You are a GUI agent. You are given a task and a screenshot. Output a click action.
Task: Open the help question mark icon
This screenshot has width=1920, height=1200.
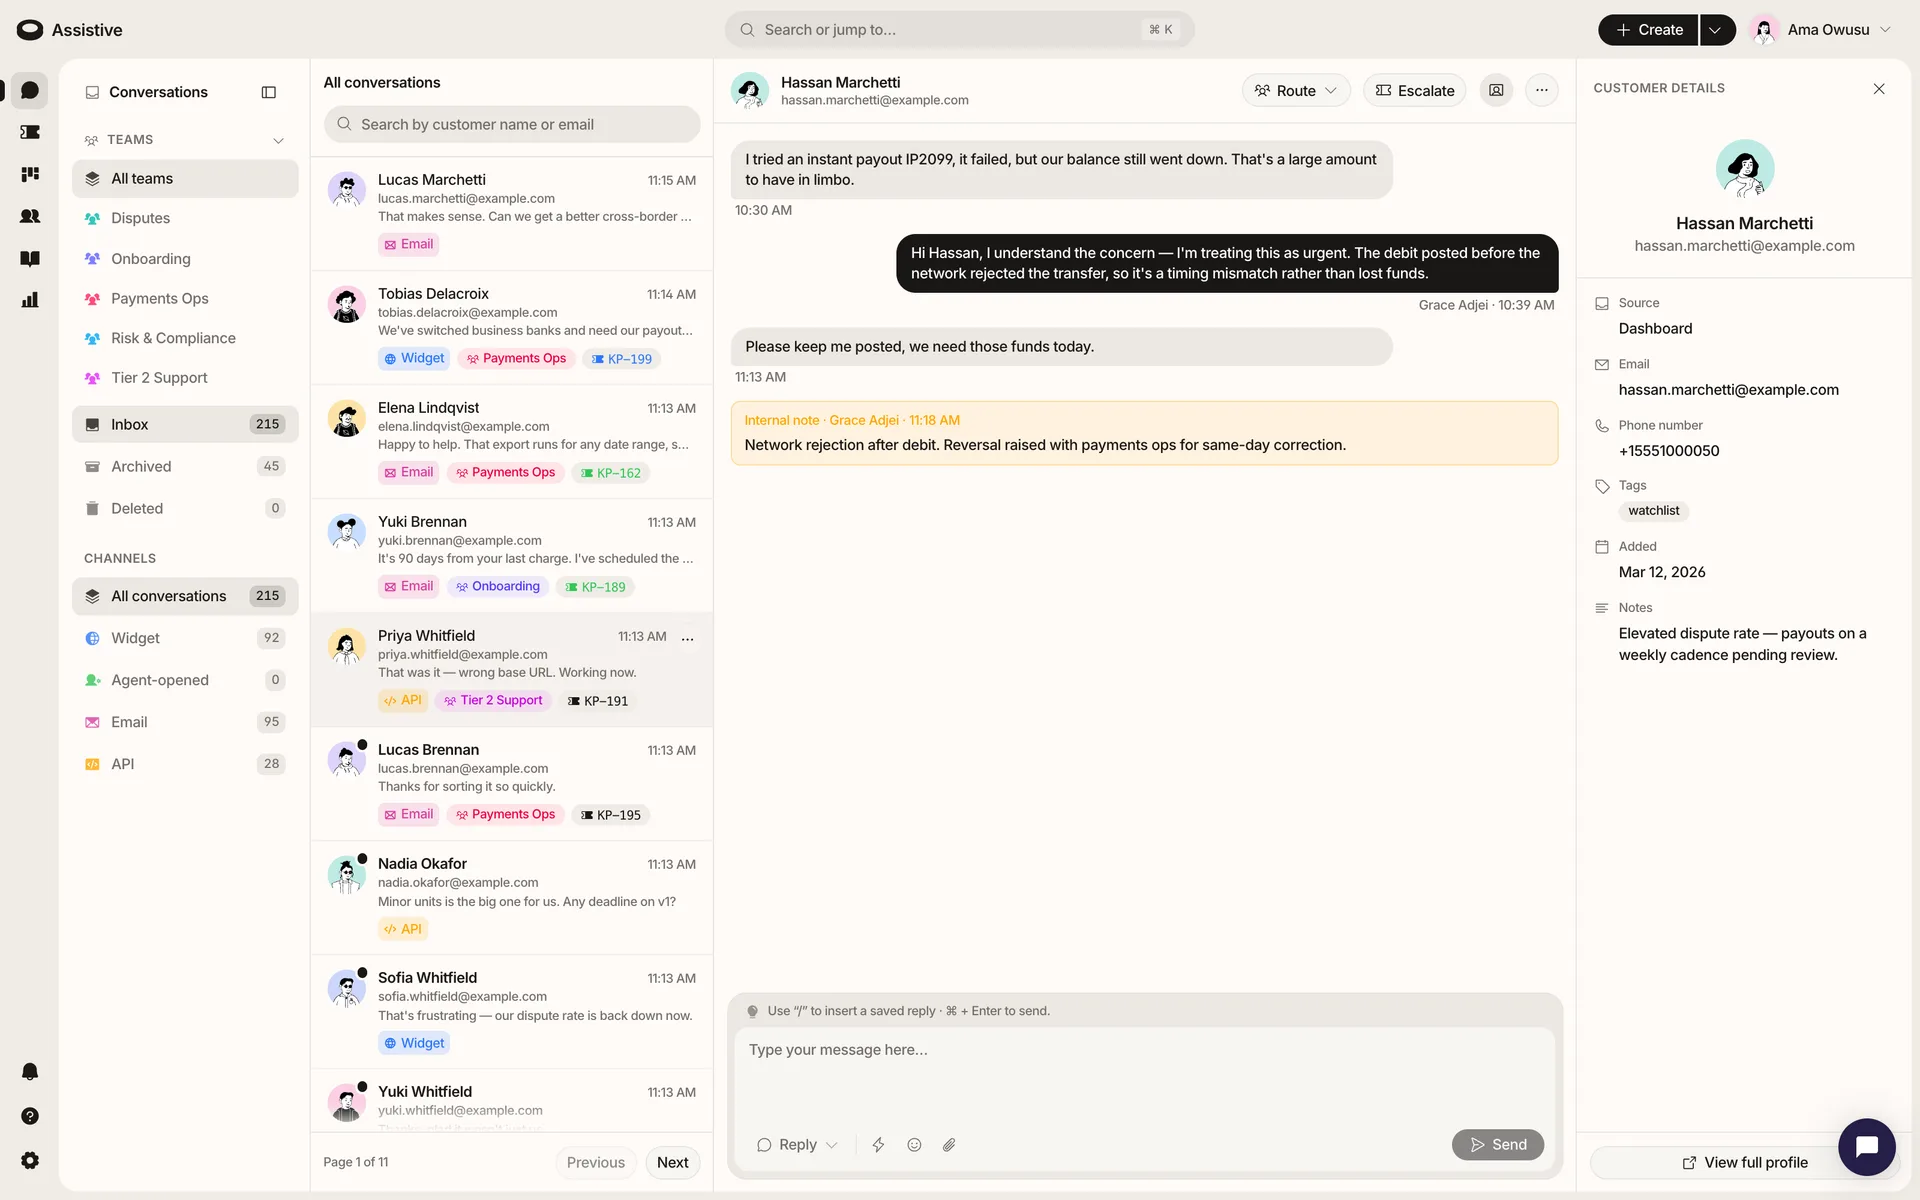pyautogui.click(x=30, y=1116)
